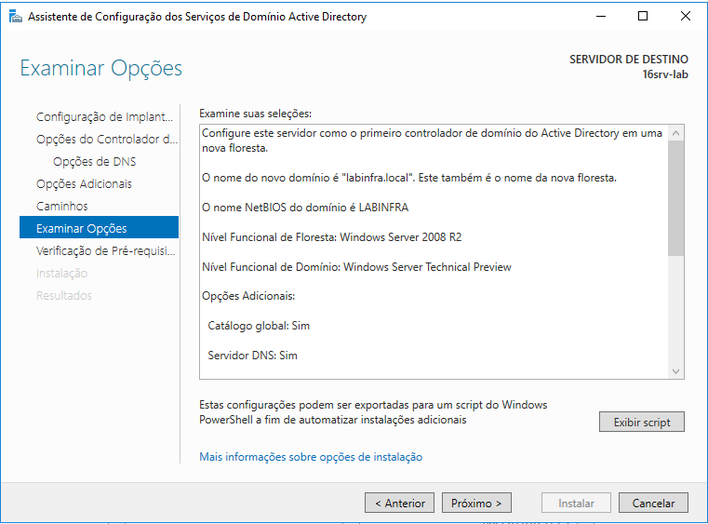Open the Opções Adicionais step
This screenshot has width=708, height=524.
point(84,184)
